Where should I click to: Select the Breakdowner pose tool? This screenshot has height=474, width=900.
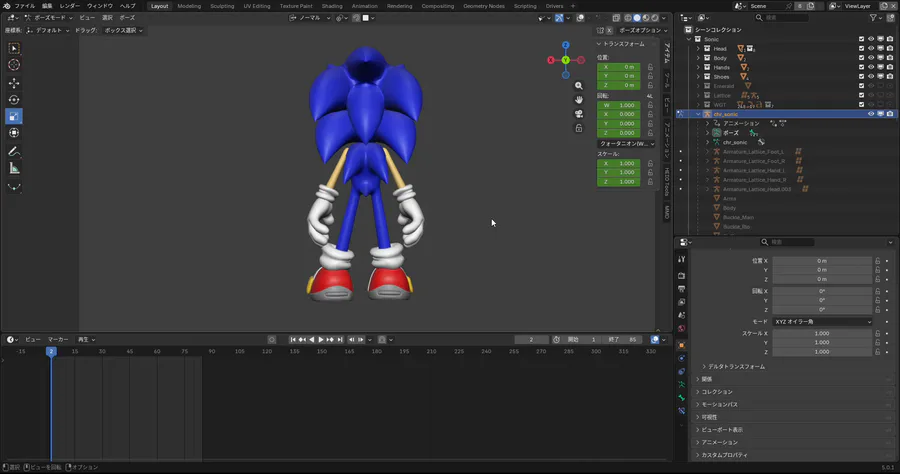(x=14, y=187)
